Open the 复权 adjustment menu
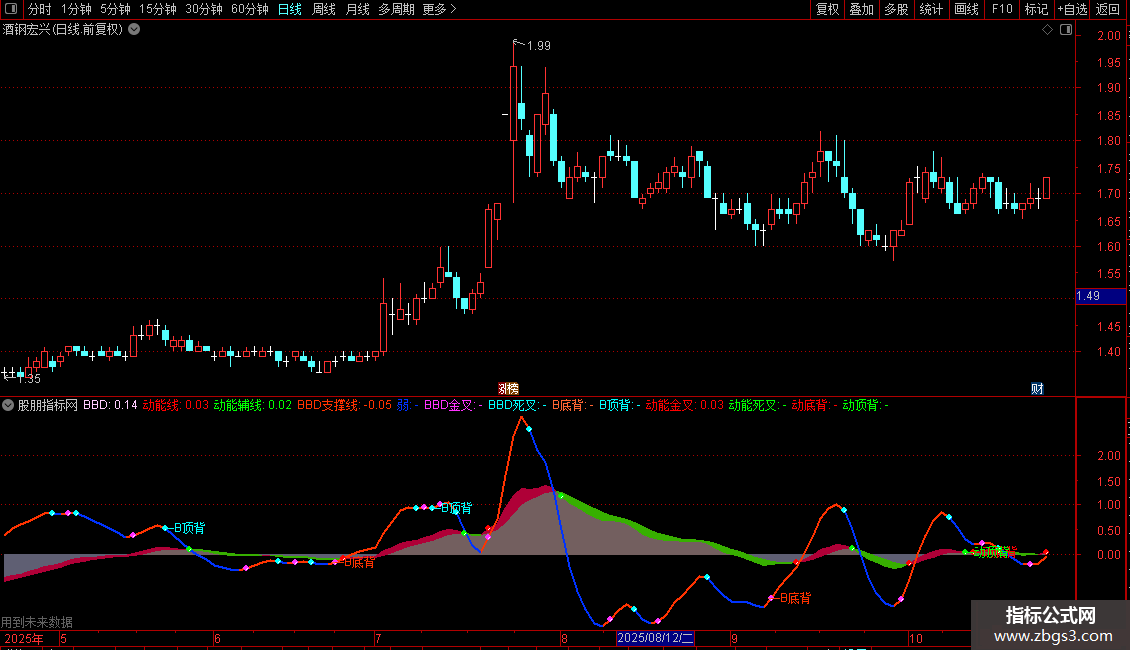The width and height of the screenshot is (1130, 650). pyautogui.click(x=827, y=9)
